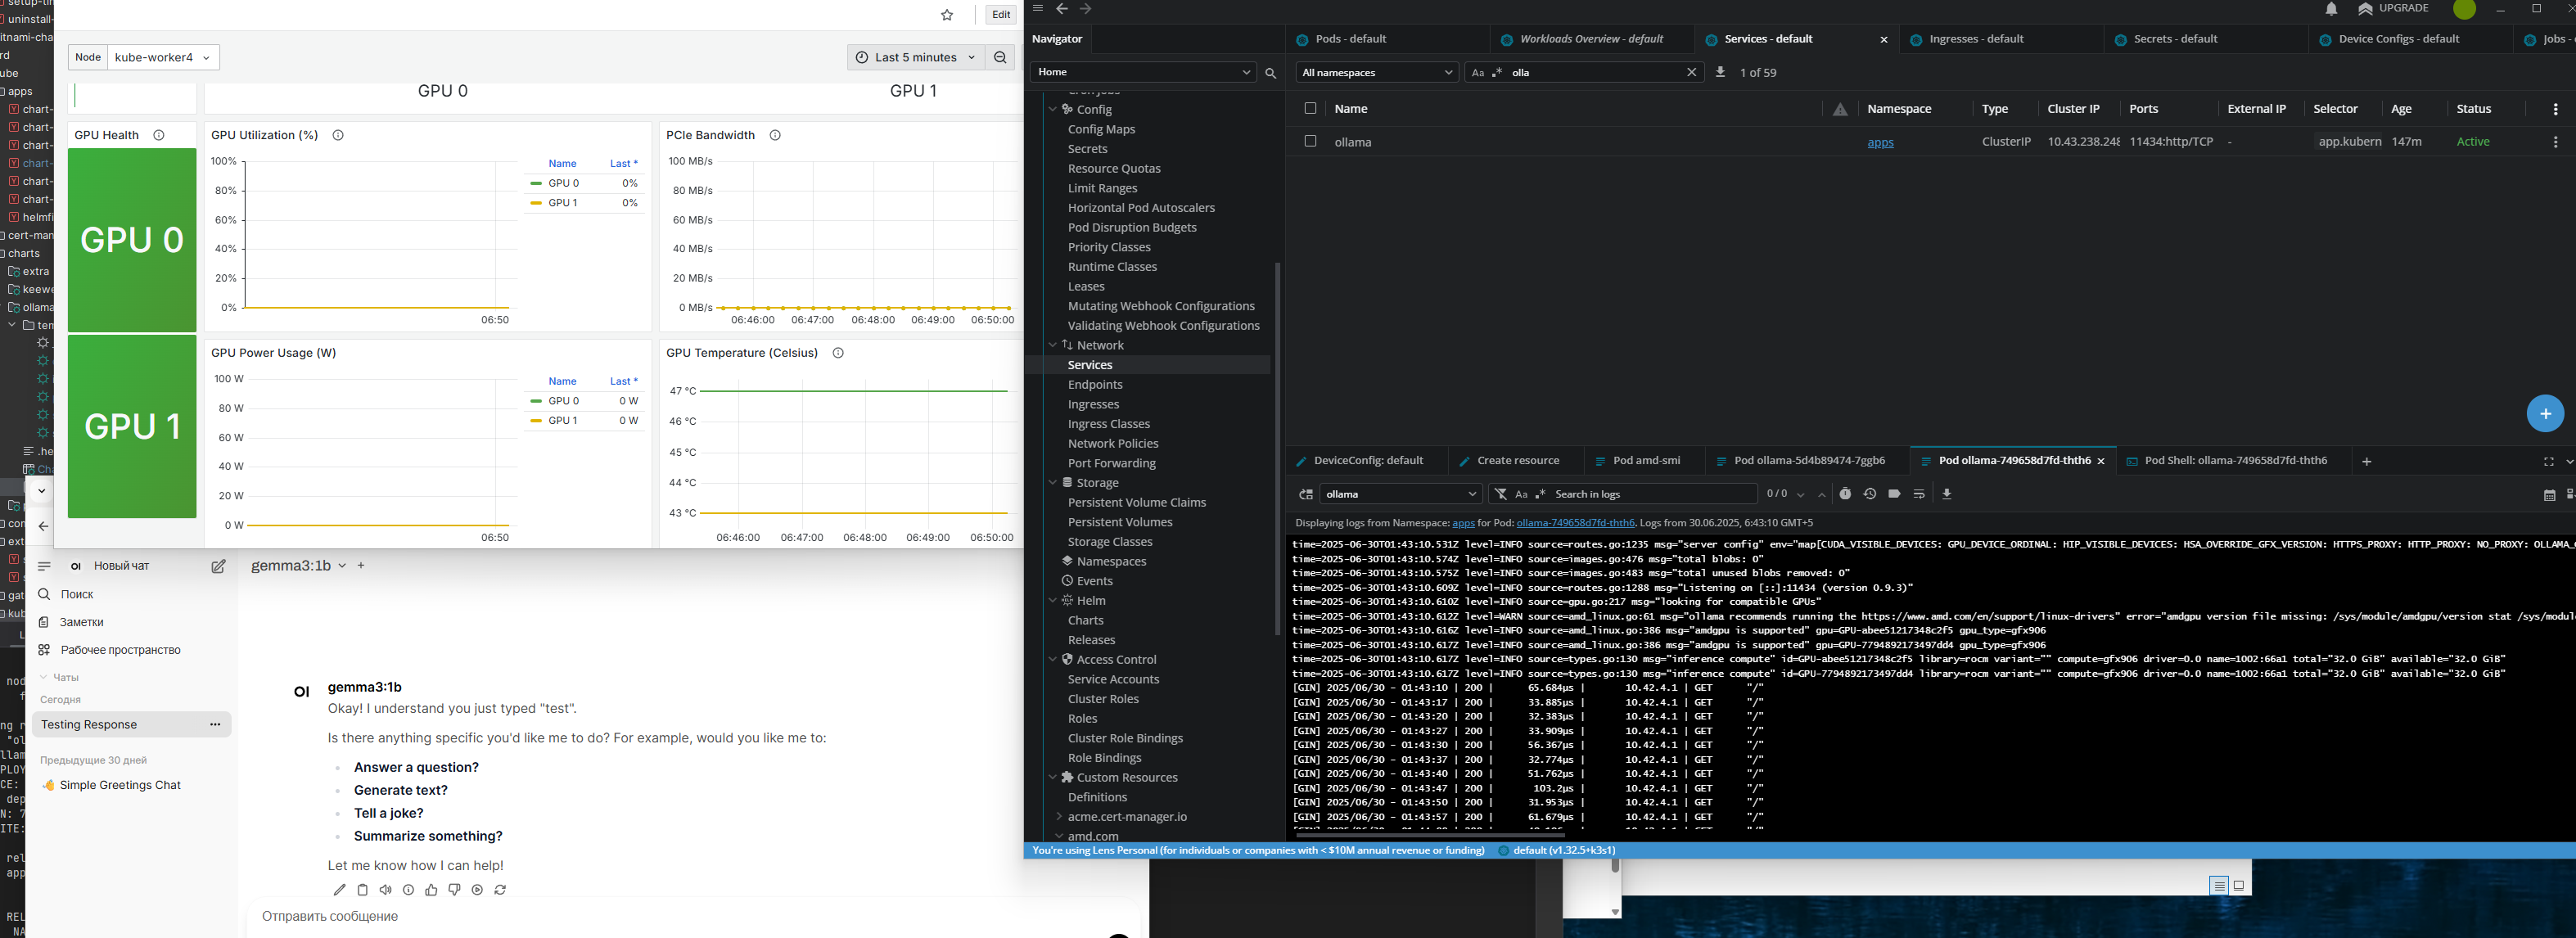Open the All namespaces dropdown
Screen dimensions: 2576x938
tap(1377, 72)
